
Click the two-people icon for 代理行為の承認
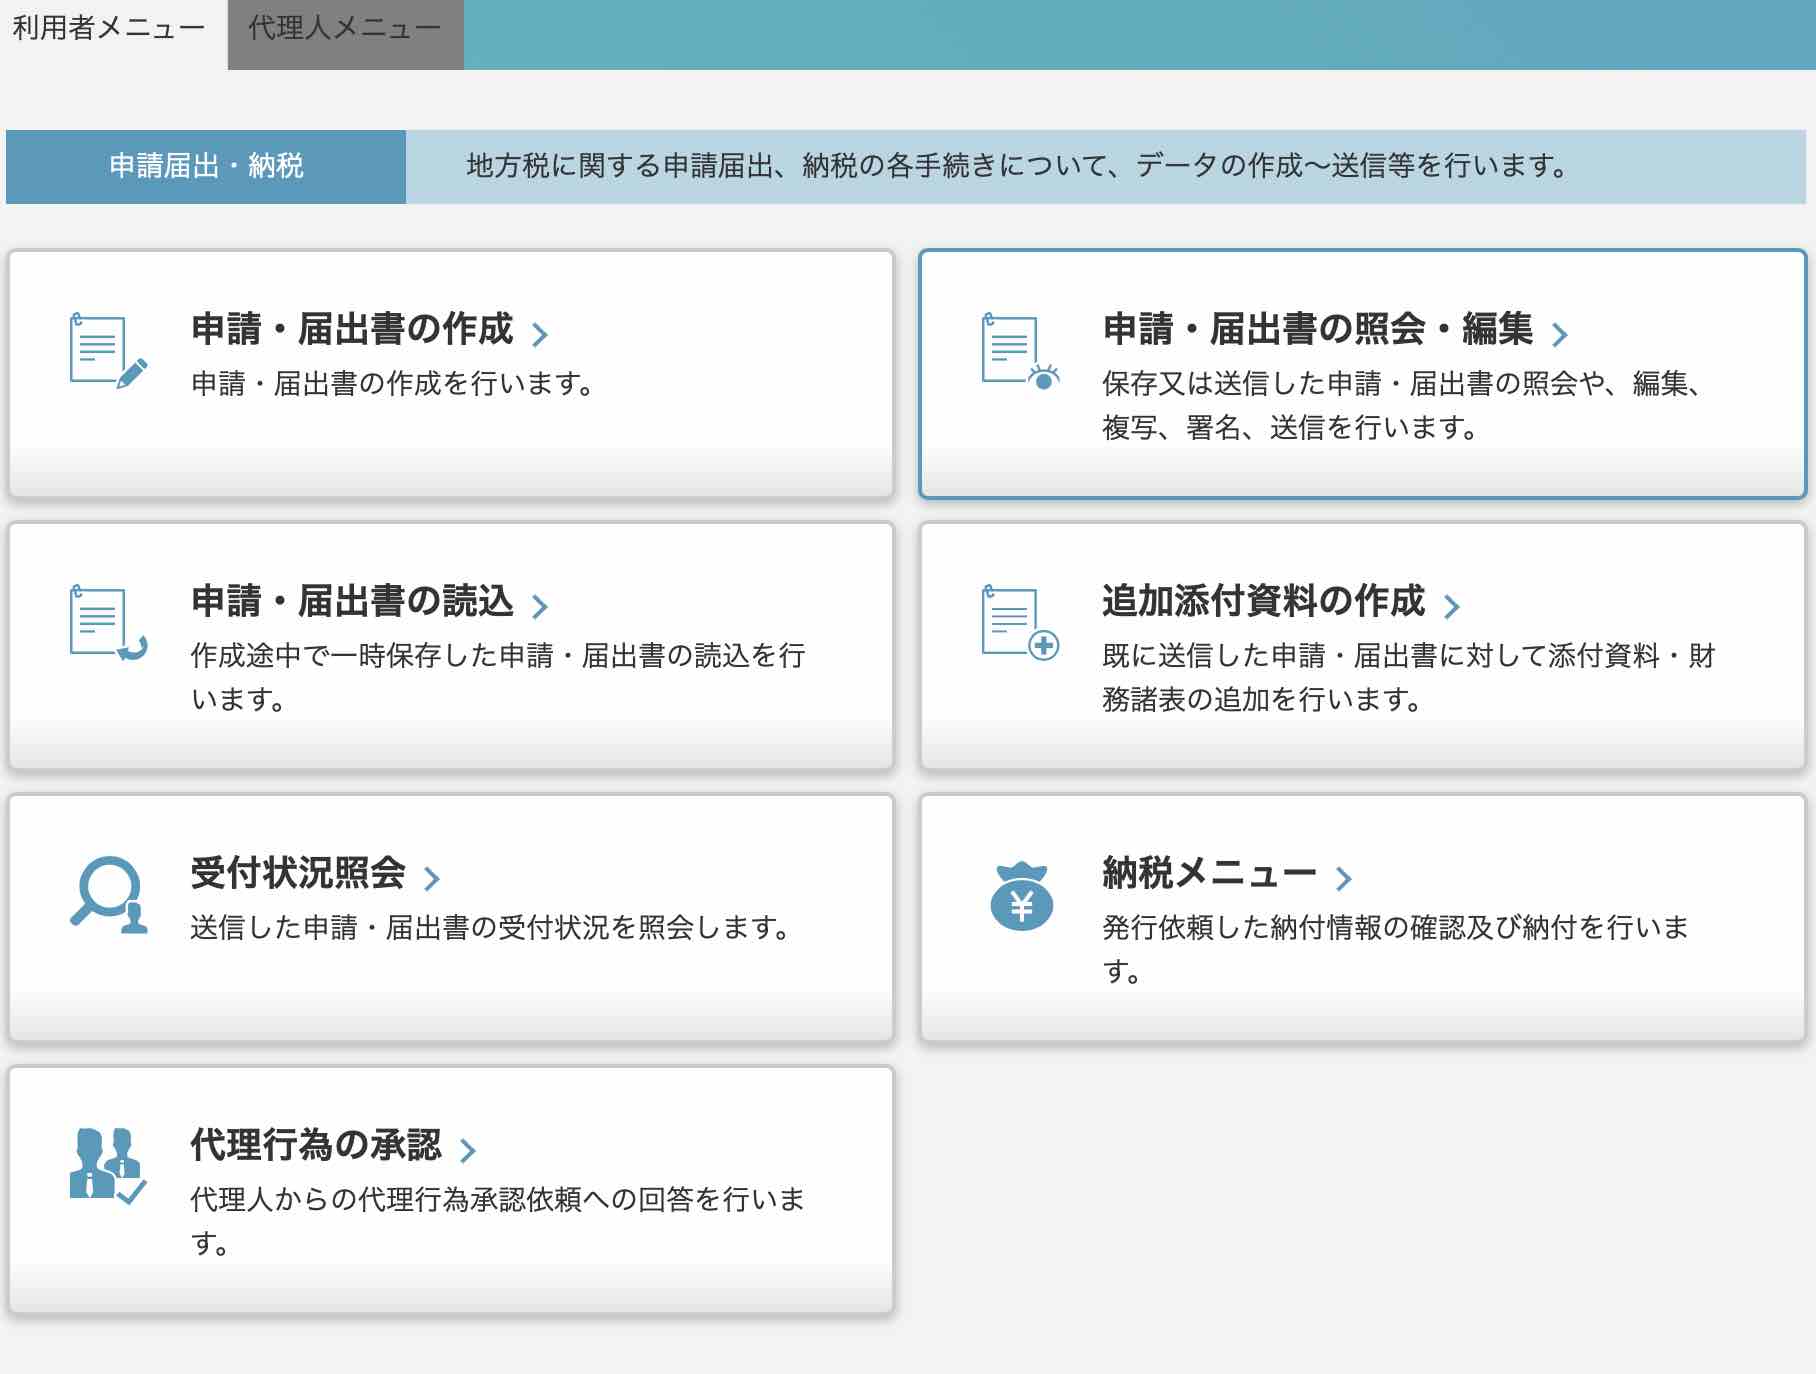108,1165
